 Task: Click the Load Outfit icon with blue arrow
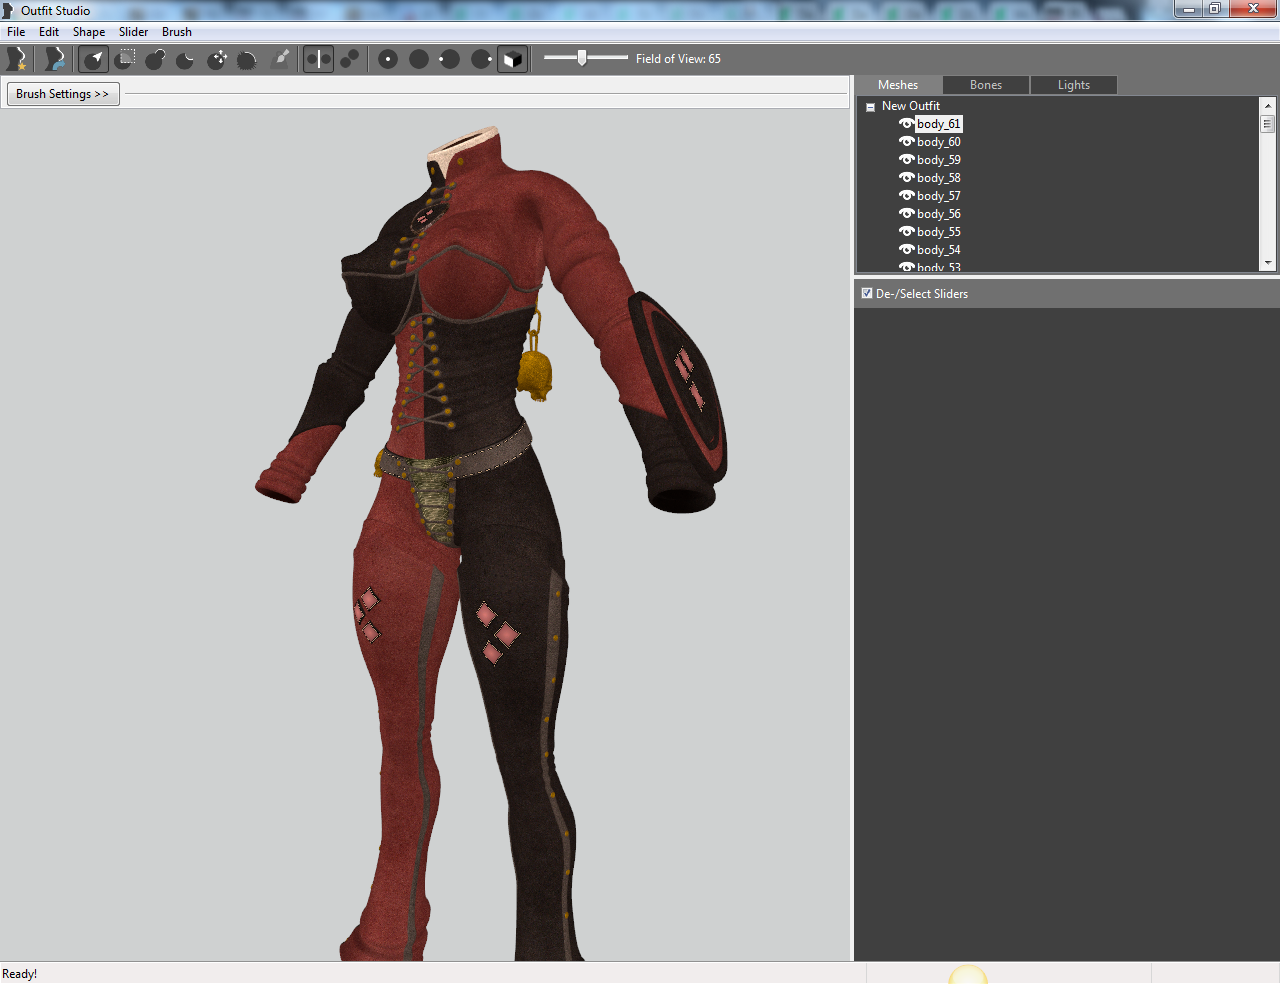[x=55, y=59]
